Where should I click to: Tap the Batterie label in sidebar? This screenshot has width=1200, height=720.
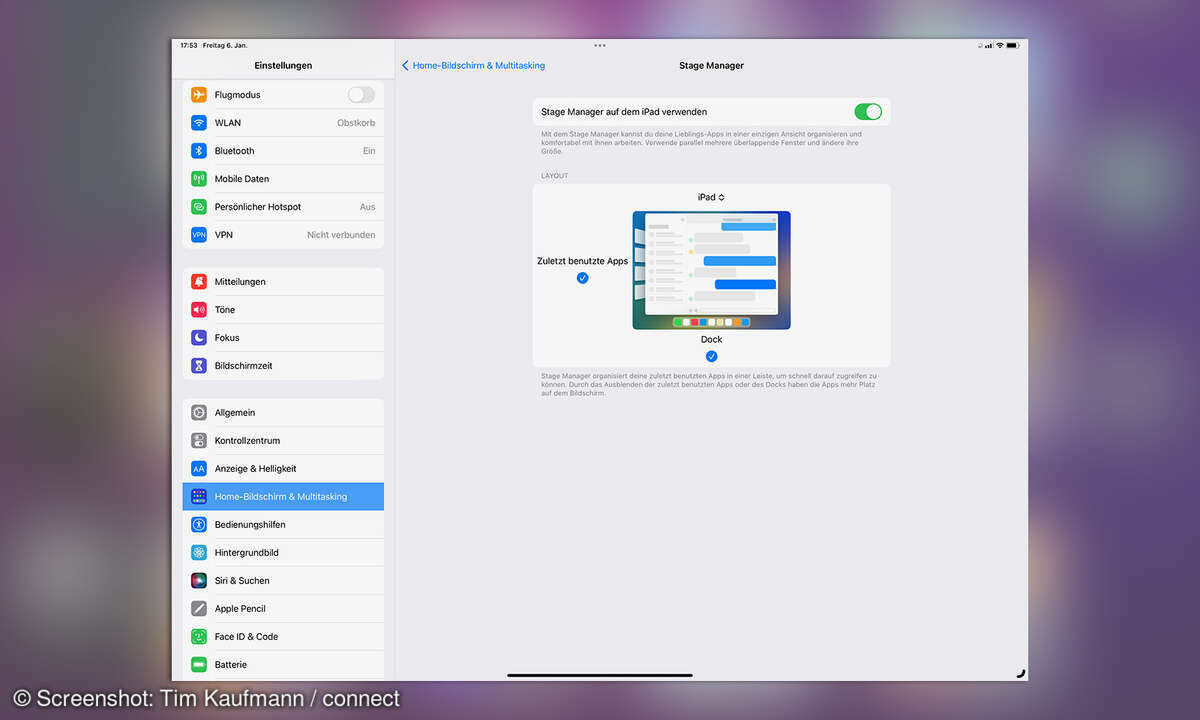tap(231, 665)
